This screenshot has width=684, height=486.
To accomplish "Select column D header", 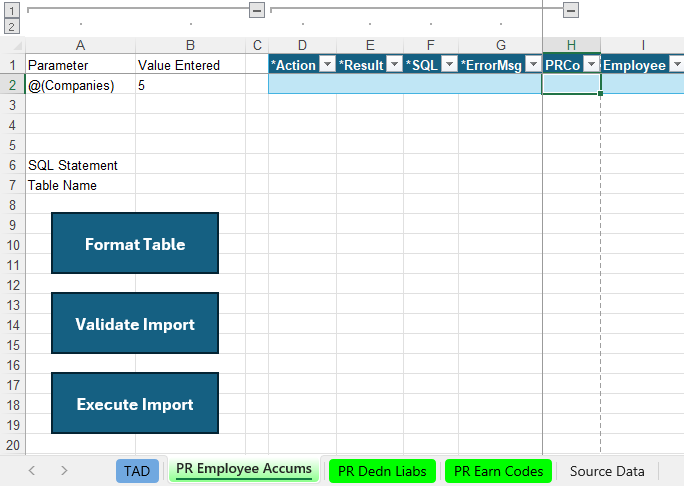I will [302, 45].
